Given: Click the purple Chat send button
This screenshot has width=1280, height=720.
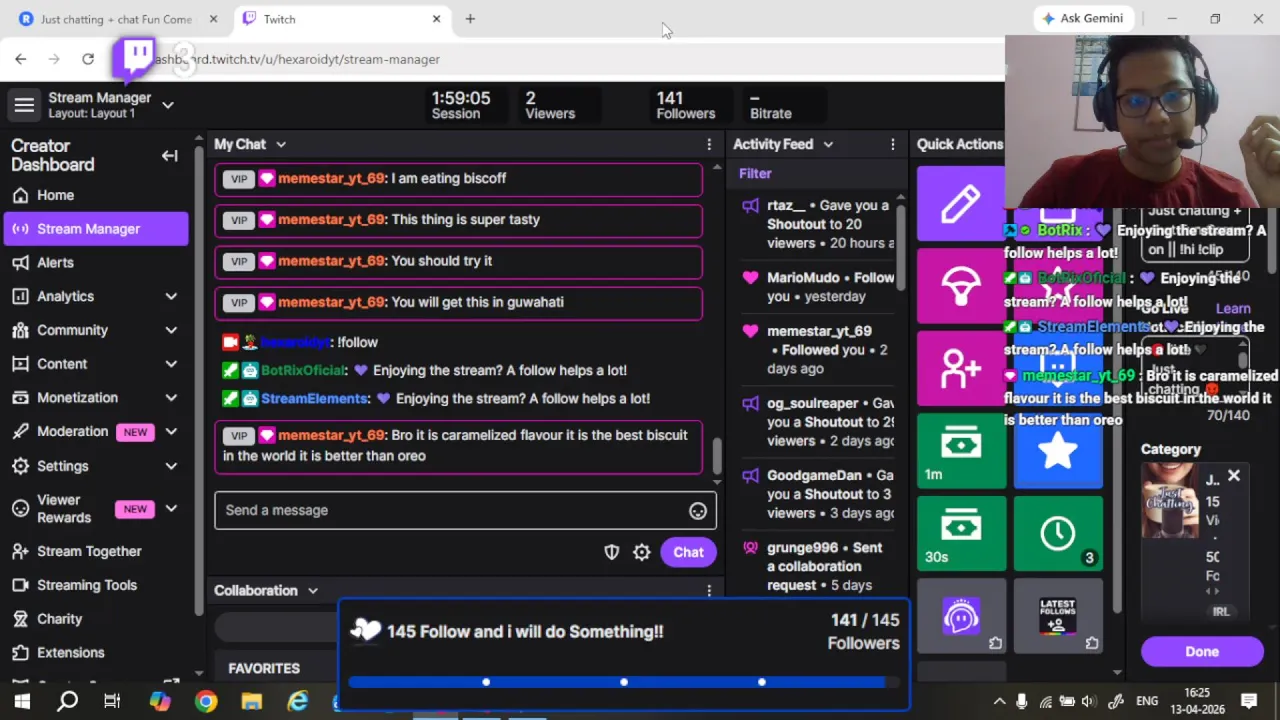Looking at the screenshot, I should point(688,552).
